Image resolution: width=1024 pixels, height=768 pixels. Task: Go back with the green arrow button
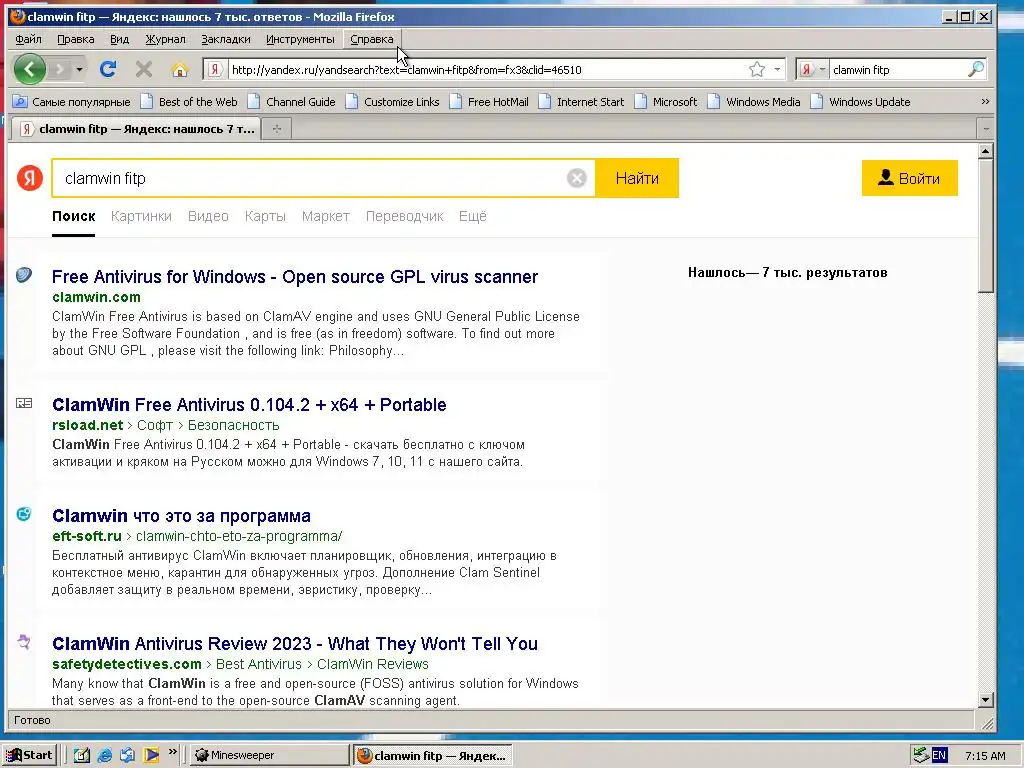(x=29, y=69)
